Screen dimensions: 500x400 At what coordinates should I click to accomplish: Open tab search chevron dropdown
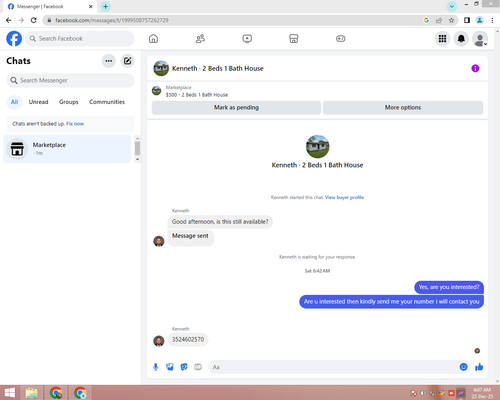[452, 6]
